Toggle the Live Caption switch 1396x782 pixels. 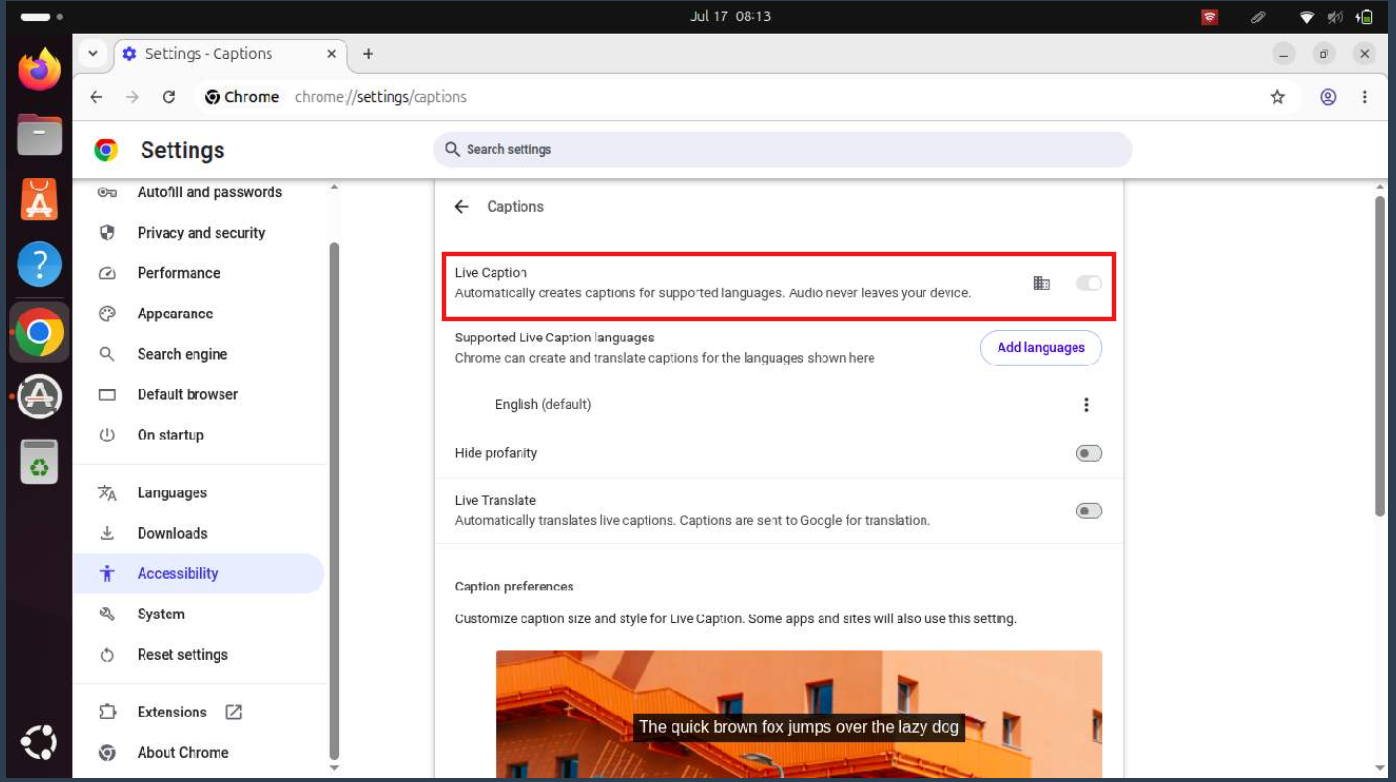tap(1088, 284)
